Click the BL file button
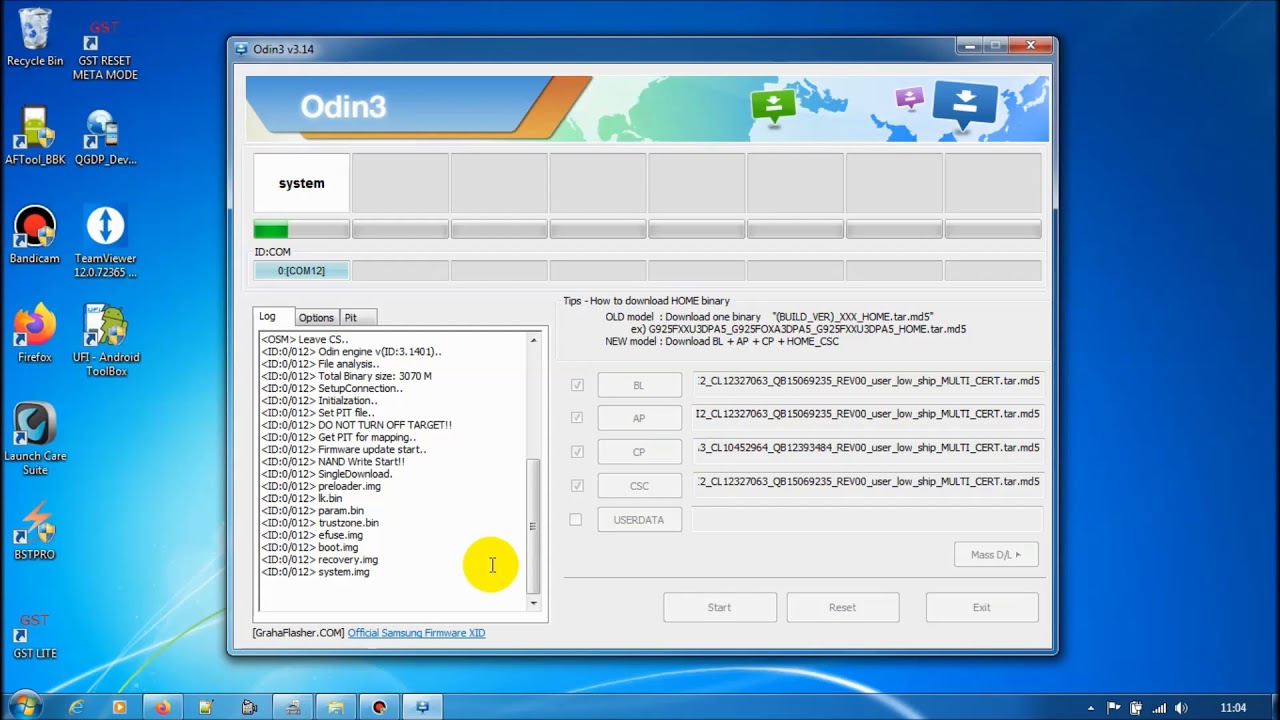 [639, 385]
